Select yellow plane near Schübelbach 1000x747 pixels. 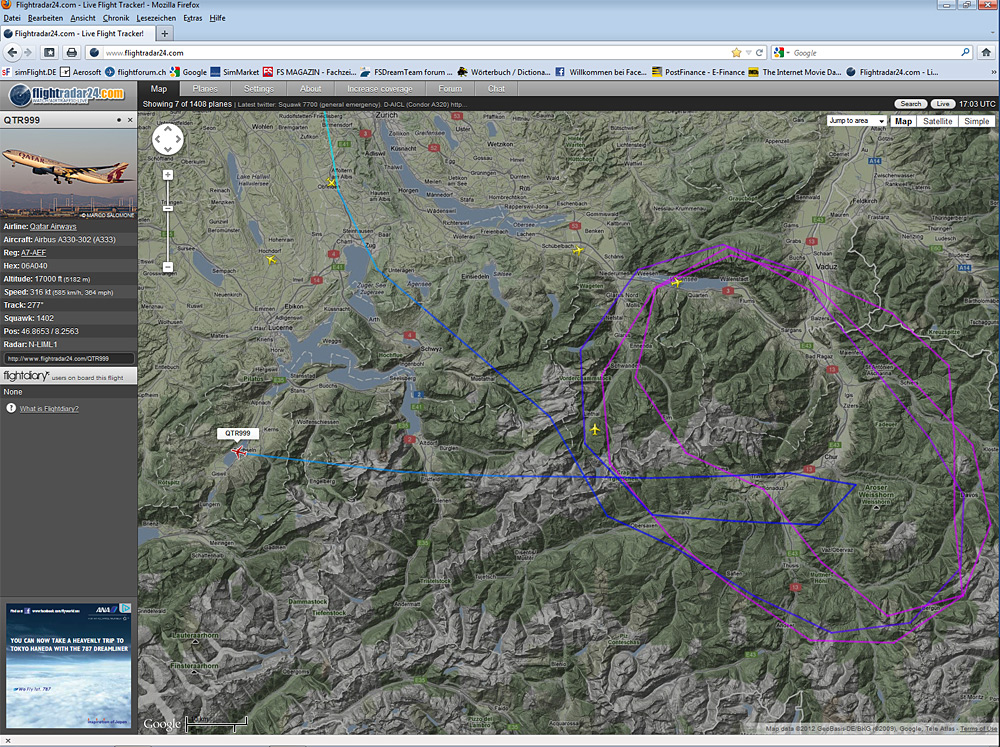578,250
